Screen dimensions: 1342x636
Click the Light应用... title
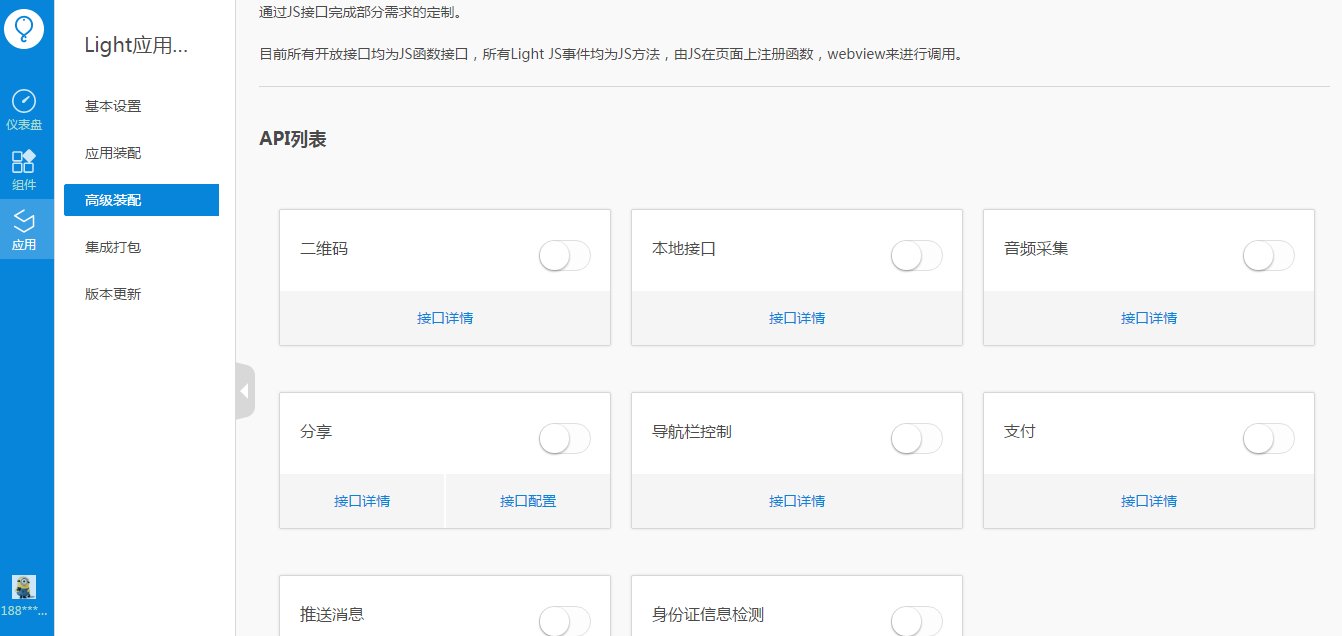click(136, 45)
